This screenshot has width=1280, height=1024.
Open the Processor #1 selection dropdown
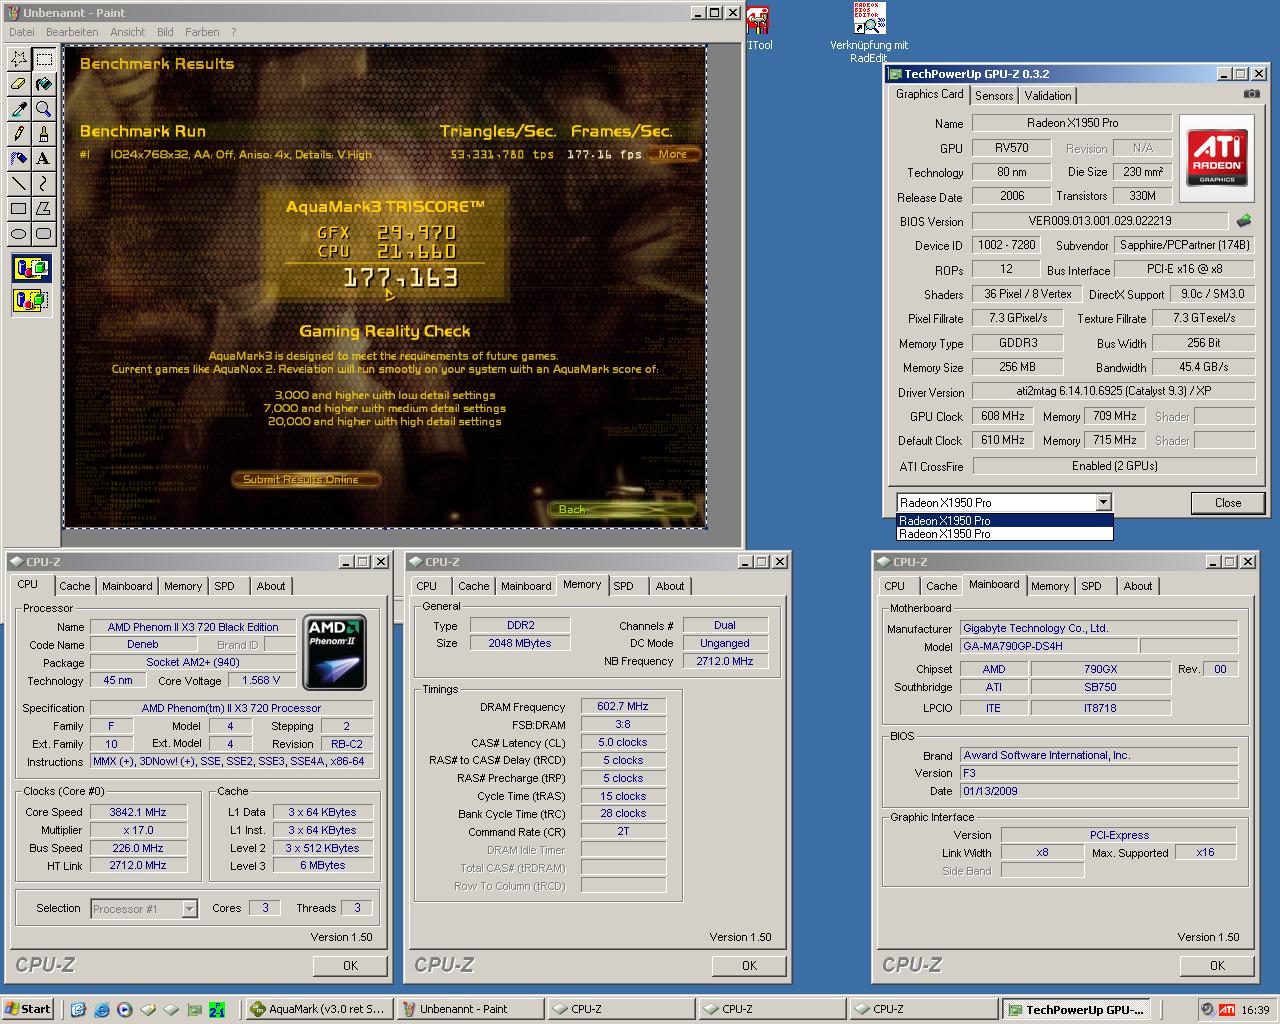click(189, 909)
